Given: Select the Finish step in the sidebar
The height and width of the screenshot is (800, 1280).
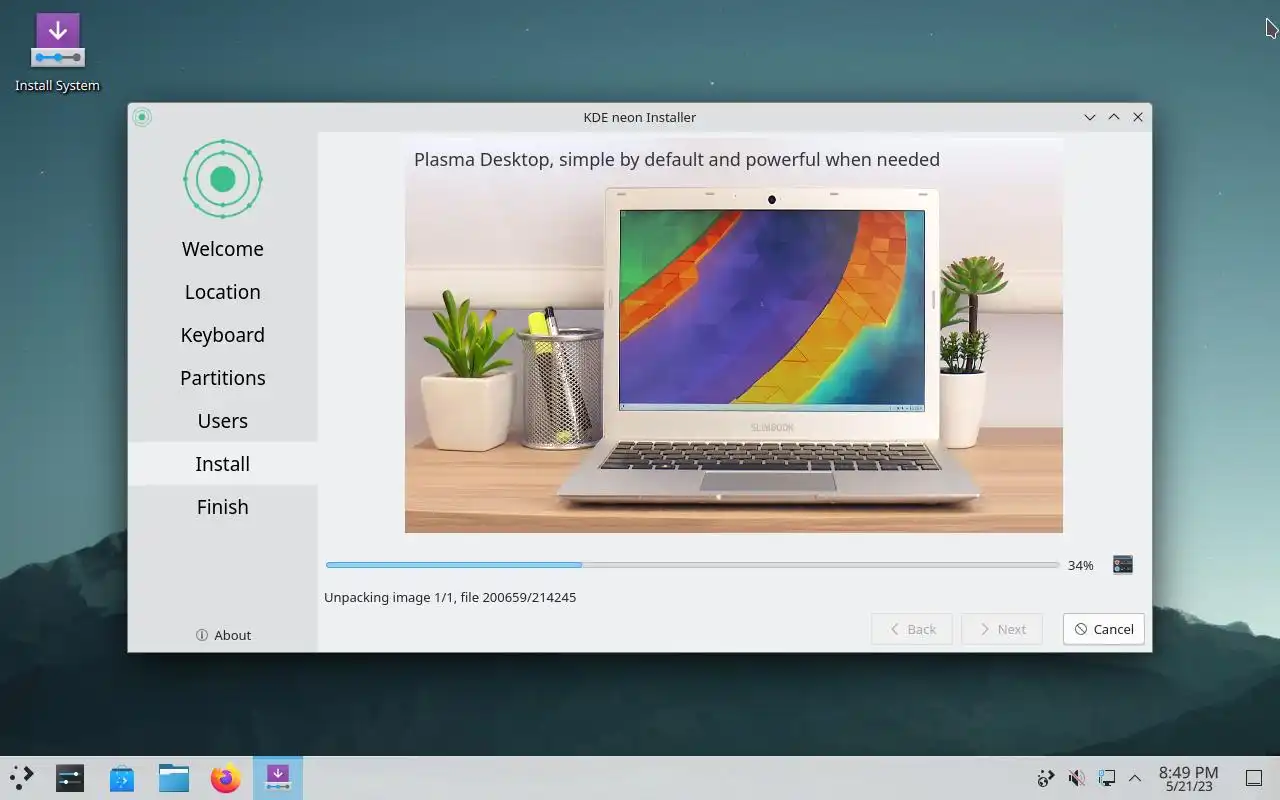Looking at the screenshot, I should [x=223, y=507].
